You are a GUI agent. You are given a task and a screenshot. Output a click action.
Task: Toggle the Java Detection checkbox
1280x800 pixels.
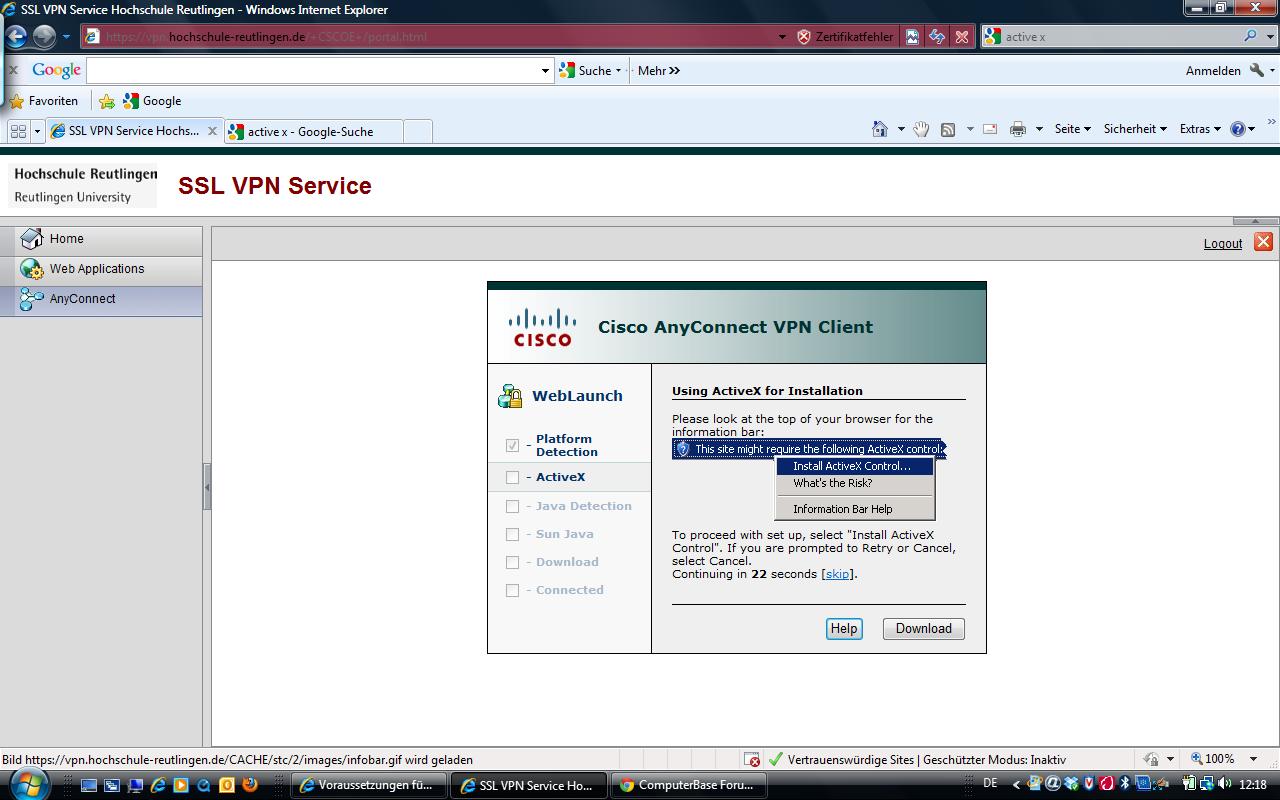[512, 506]
